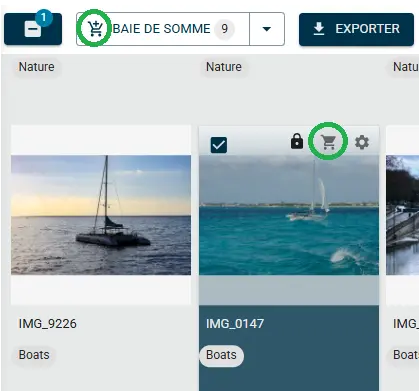The width and height of the screenshot is (419, 391).
Task: Click the first Nature tag on the left
Action: click(37, 67)
